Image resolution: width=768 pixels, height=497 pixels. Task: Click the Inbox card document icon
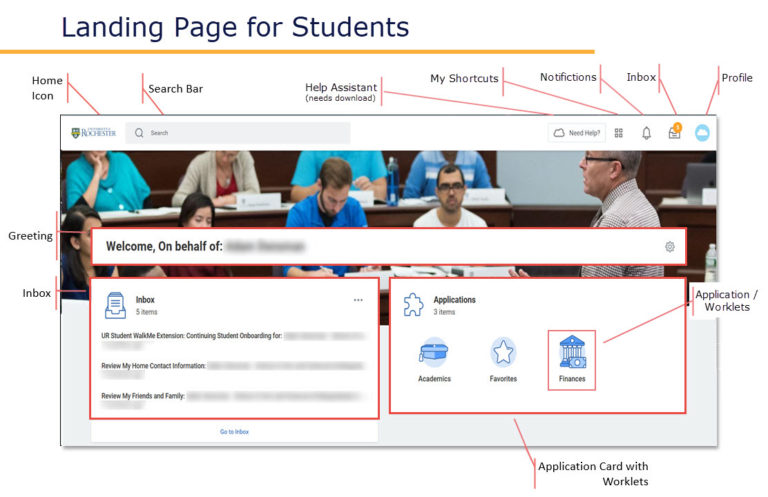(x=116, y=304)
